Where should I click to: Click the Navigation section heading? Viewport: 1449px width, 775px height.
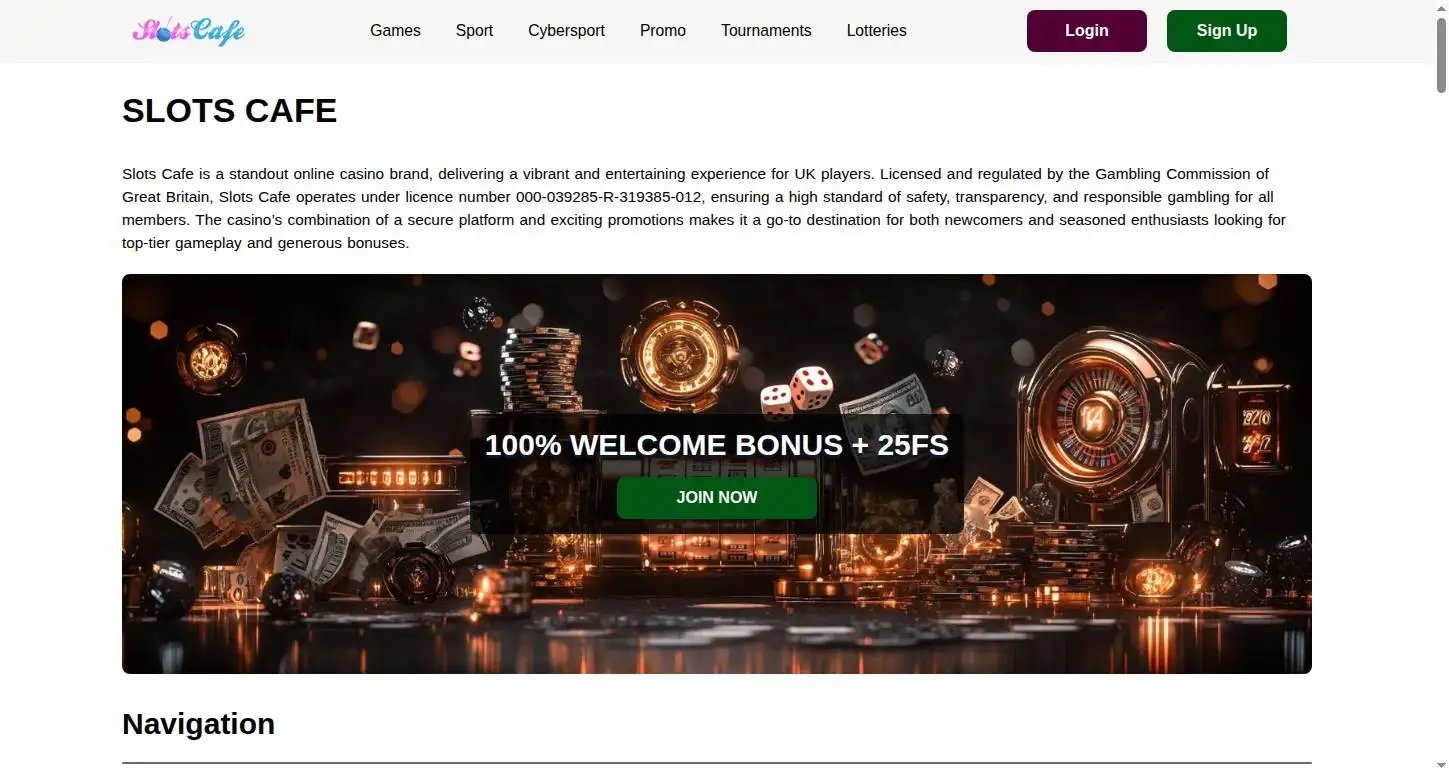tap(198, 724)
